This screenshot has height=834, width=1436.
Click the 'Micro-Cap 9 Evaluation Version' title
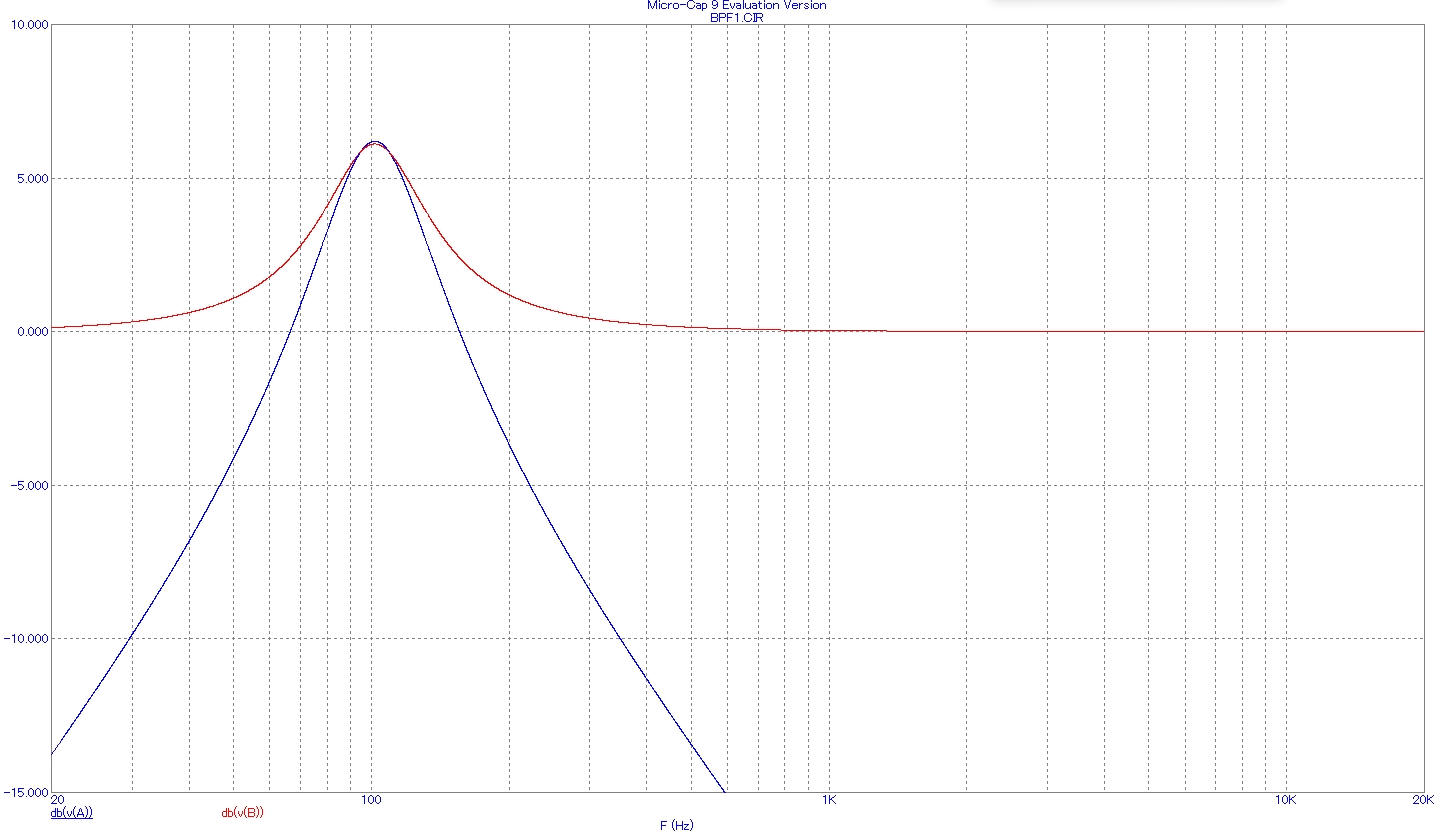(737, 6)
